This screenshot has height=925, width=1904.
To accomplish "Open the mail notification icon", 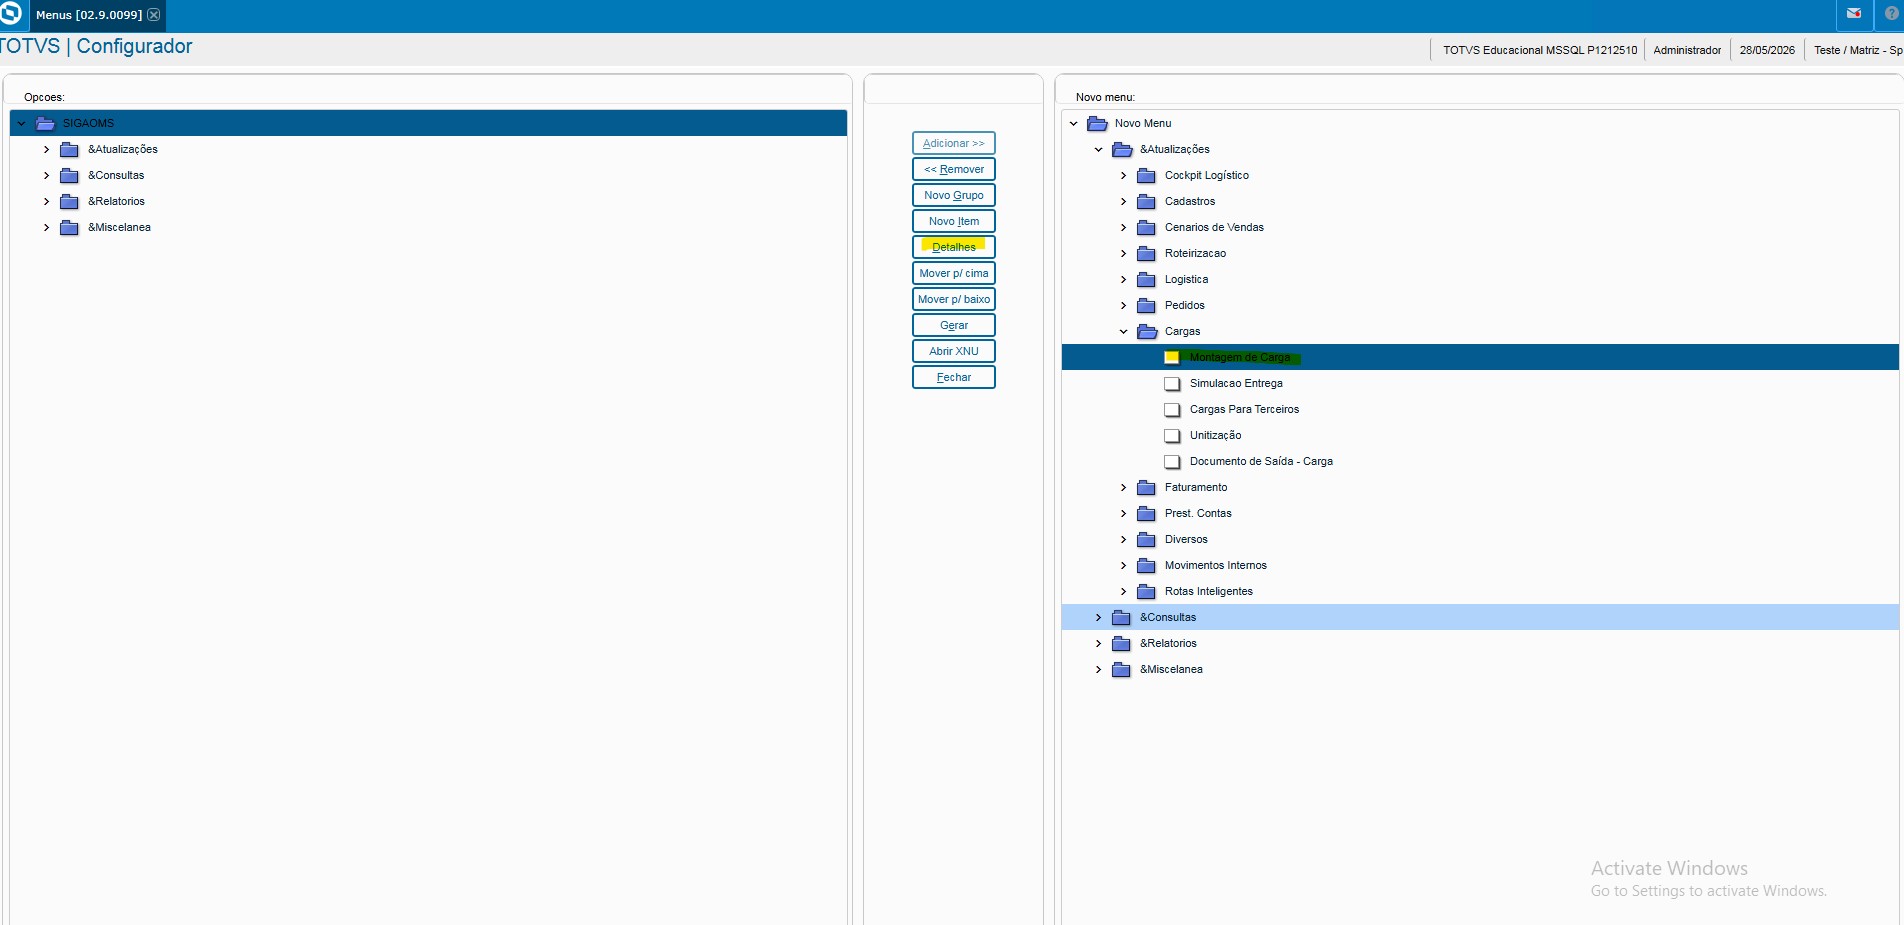I will tap(1854, 14).
